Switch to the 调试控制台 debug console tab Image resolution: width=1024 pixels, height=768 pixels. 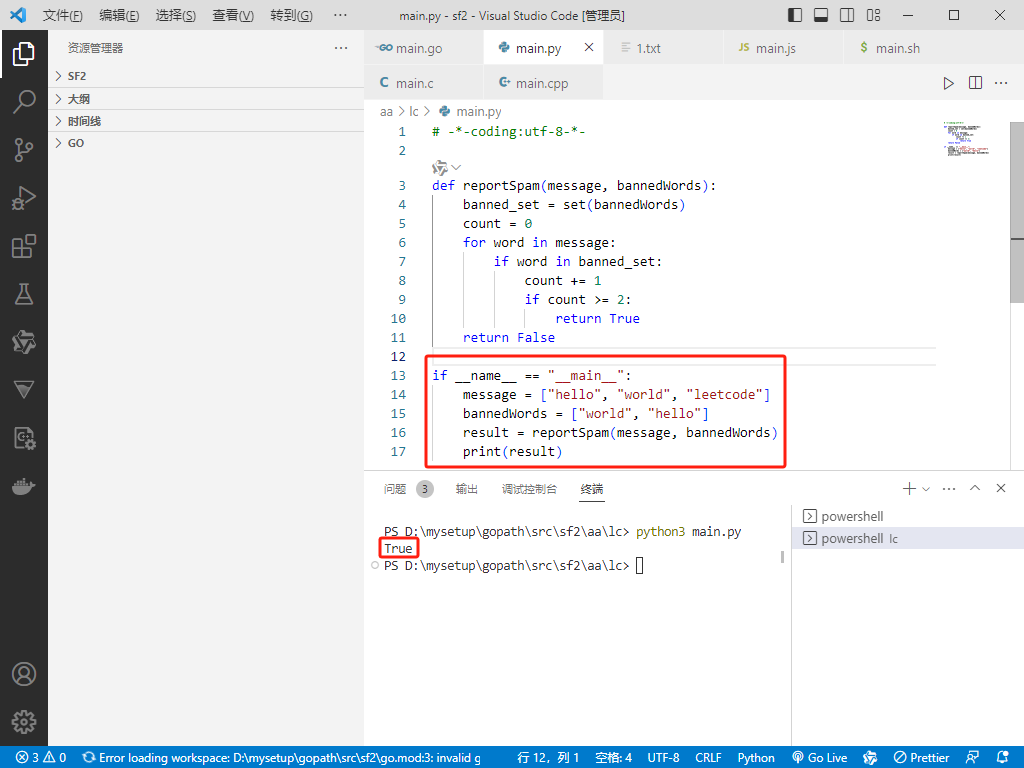[x=529, y=489]
